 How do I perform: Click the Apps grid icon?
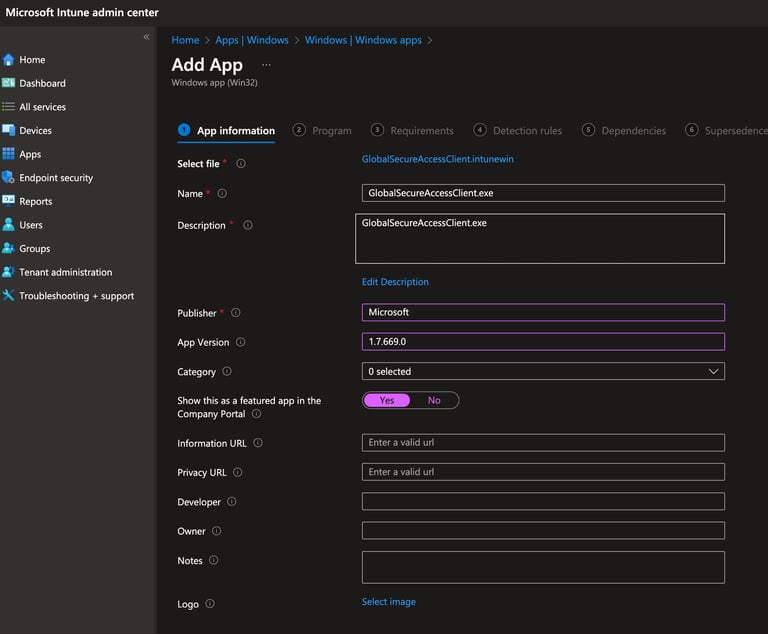tap(8, 154)
